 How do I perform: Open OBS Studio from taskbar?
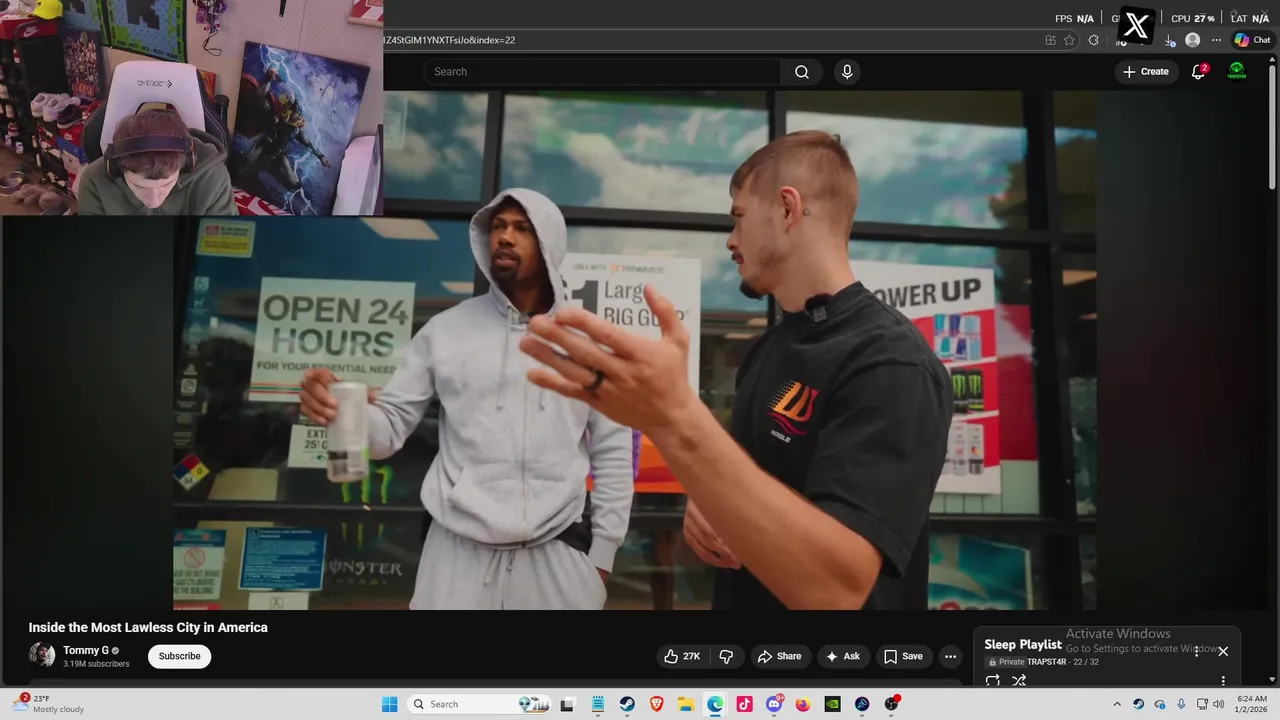[x=891, y=704]
